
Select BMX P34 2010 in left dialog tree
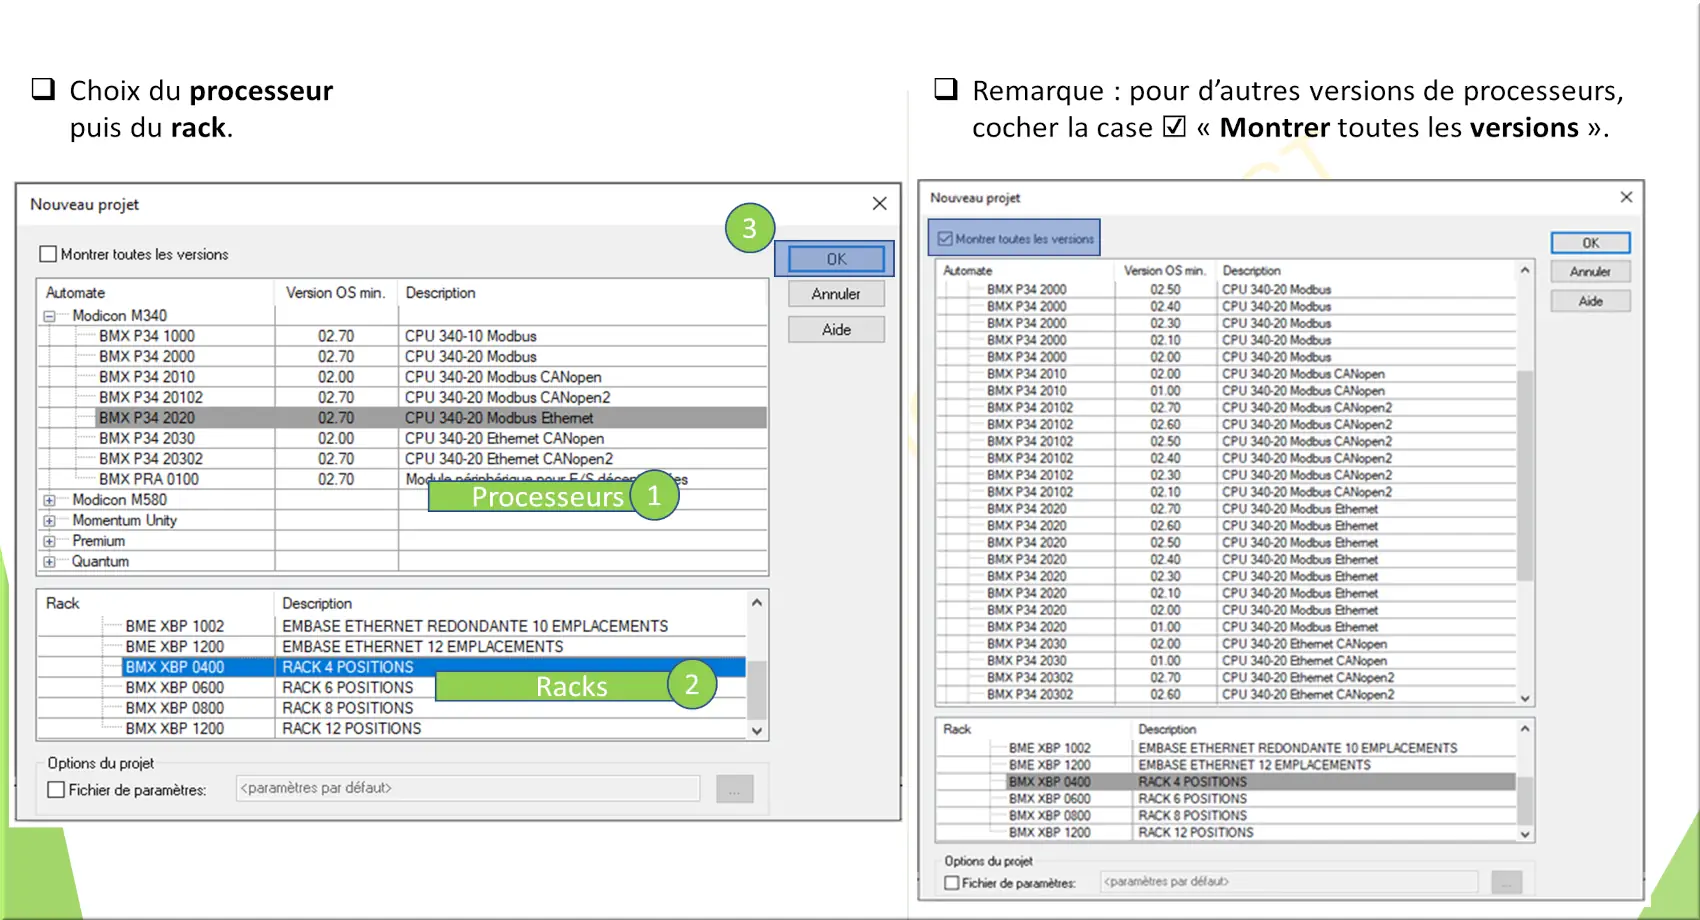[146, 377]
